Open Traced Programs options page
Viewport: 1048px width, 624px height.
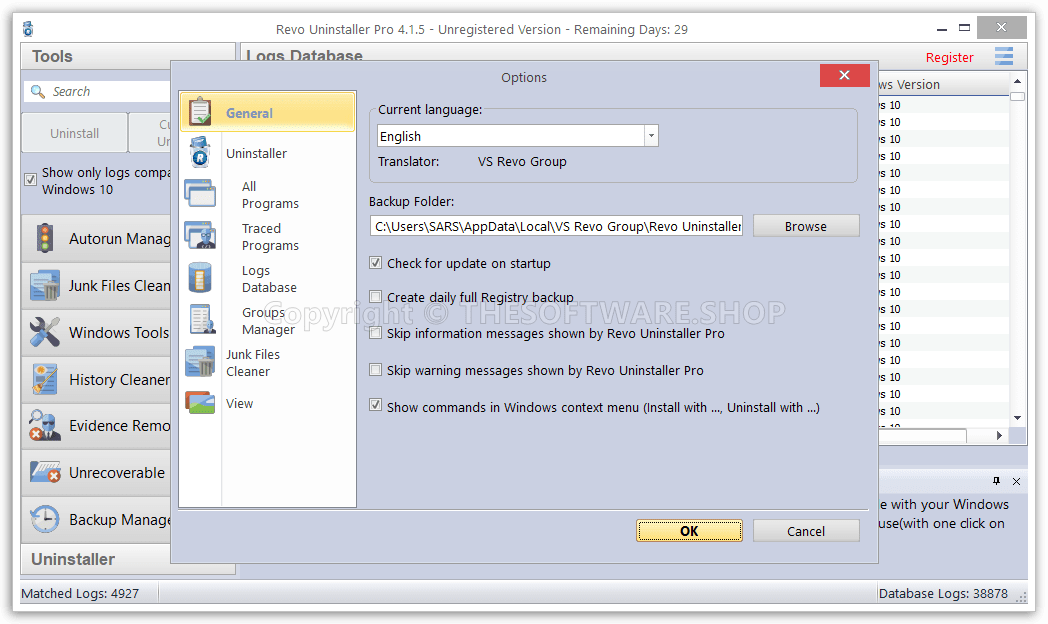point(270,237)
